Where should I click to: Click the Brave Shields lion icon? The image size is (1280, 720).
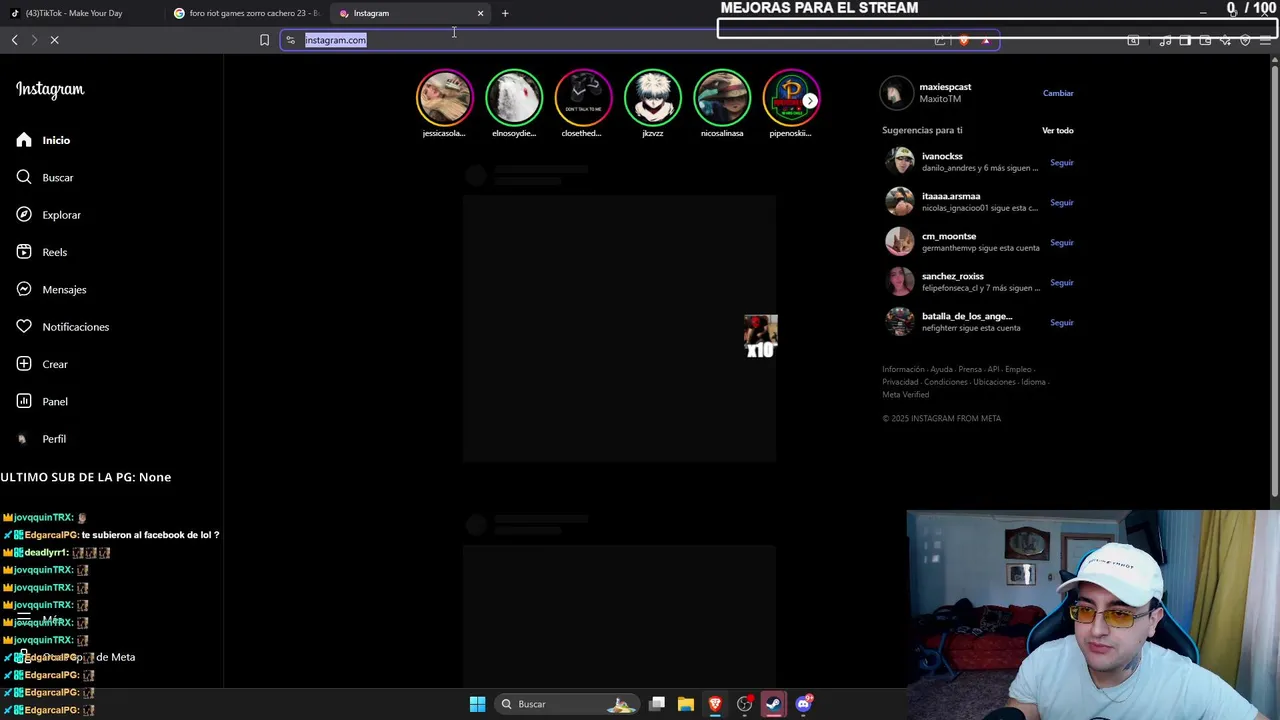pos(964,40)
